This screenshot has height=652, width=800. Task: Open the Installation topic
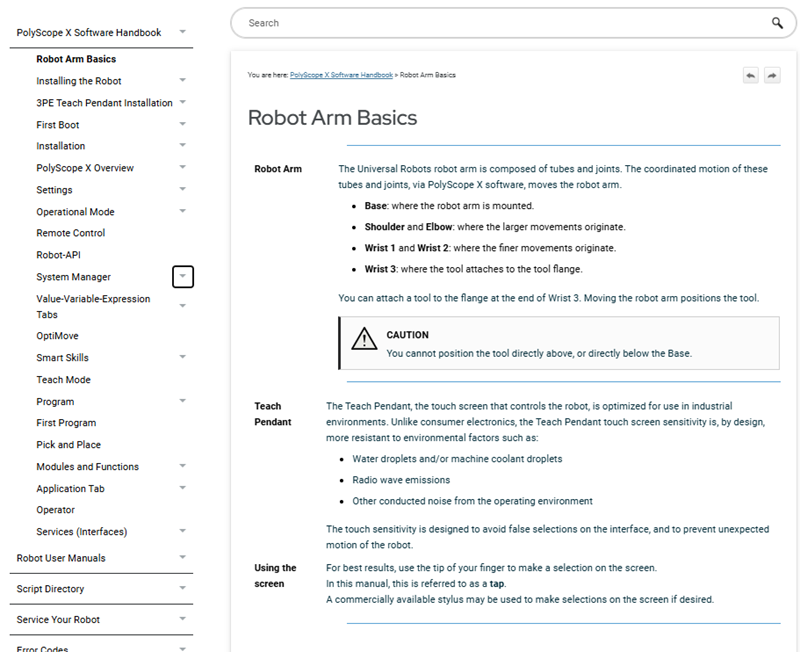(61, 146)
